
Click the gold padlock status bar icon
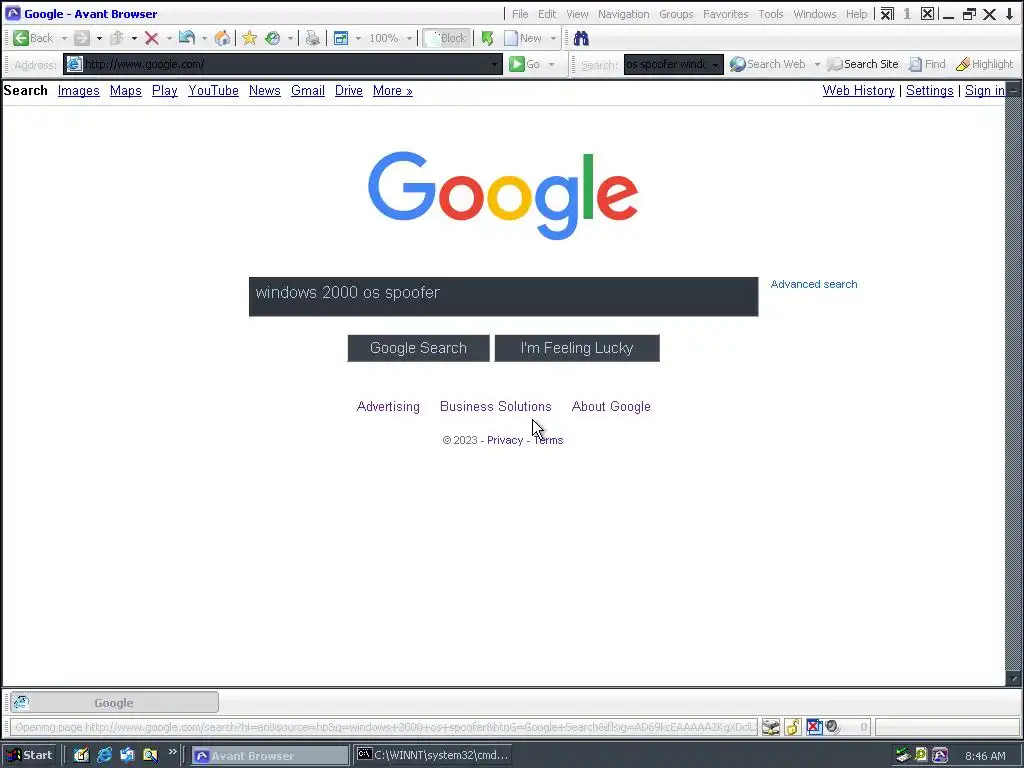click(x=793, y=727)
